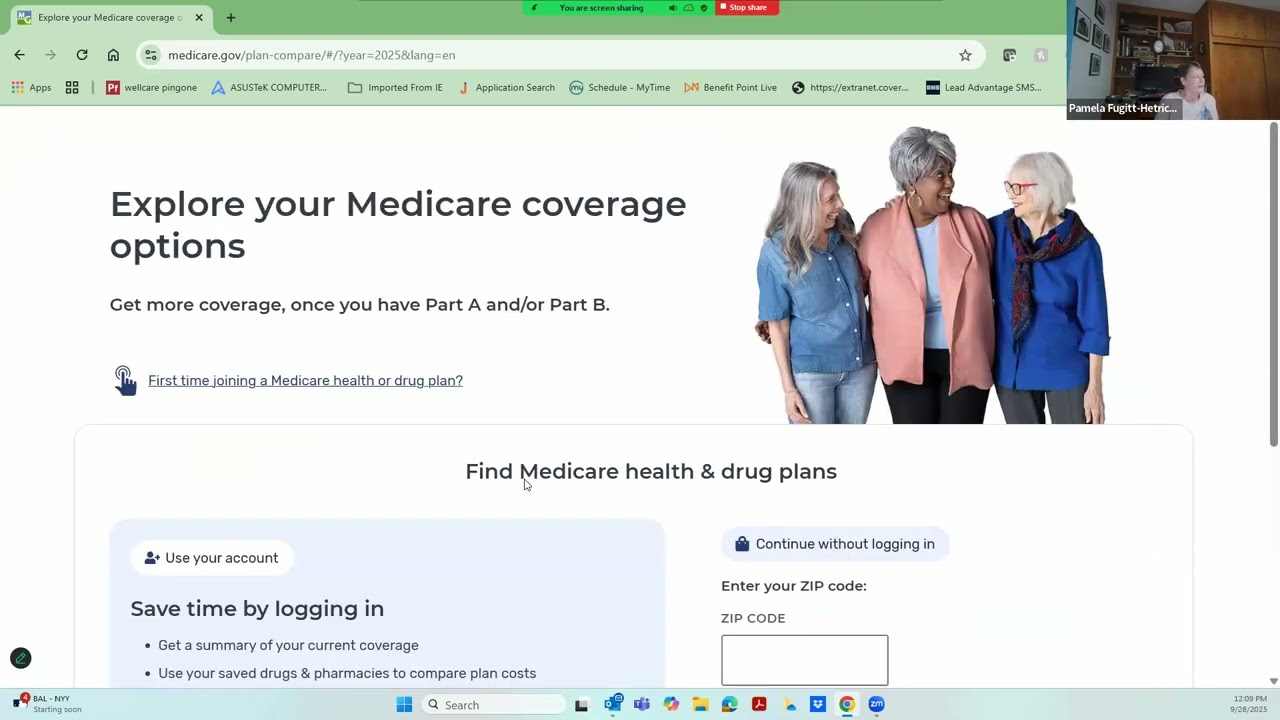Screen dimensions: 1280x720
Task: Open Outlook from the taskbar
Action: coord(613,704)
